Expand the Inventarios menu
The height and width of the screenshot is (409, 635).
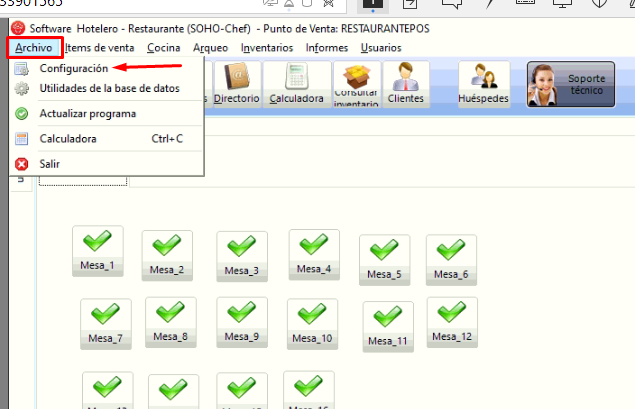point(267,47)
